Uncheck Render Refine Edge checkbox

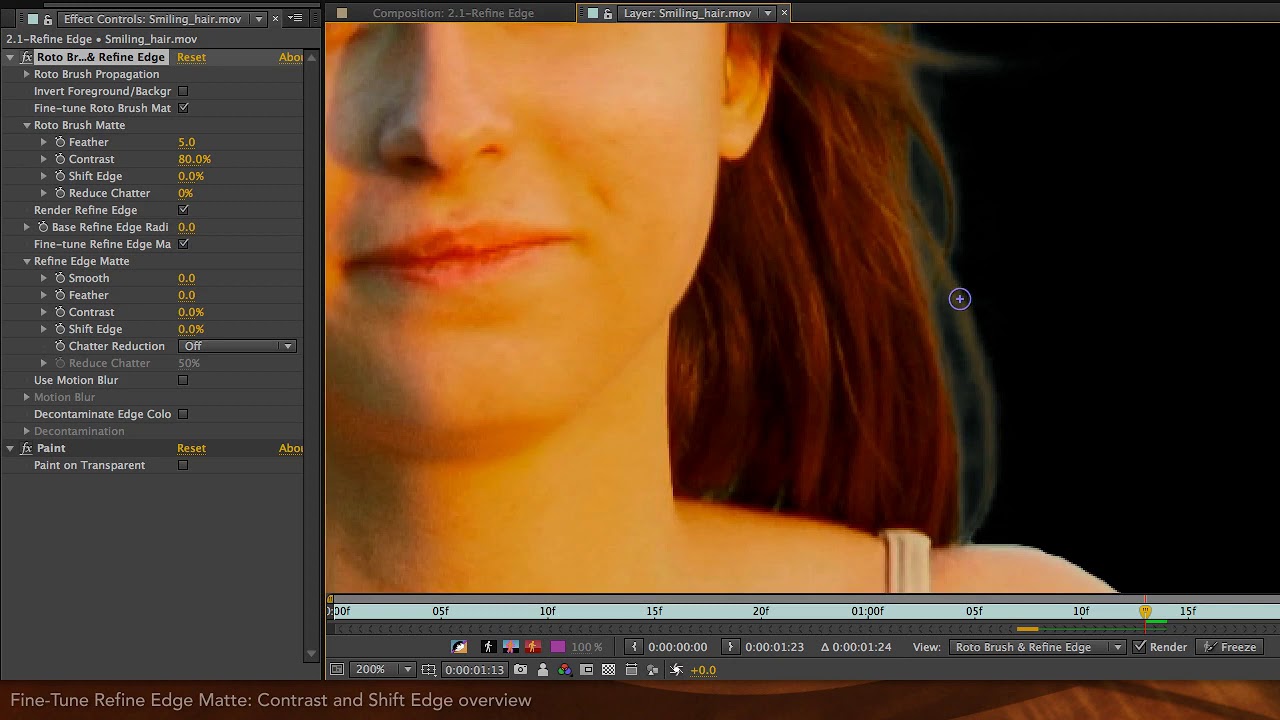tap(183, 210)
